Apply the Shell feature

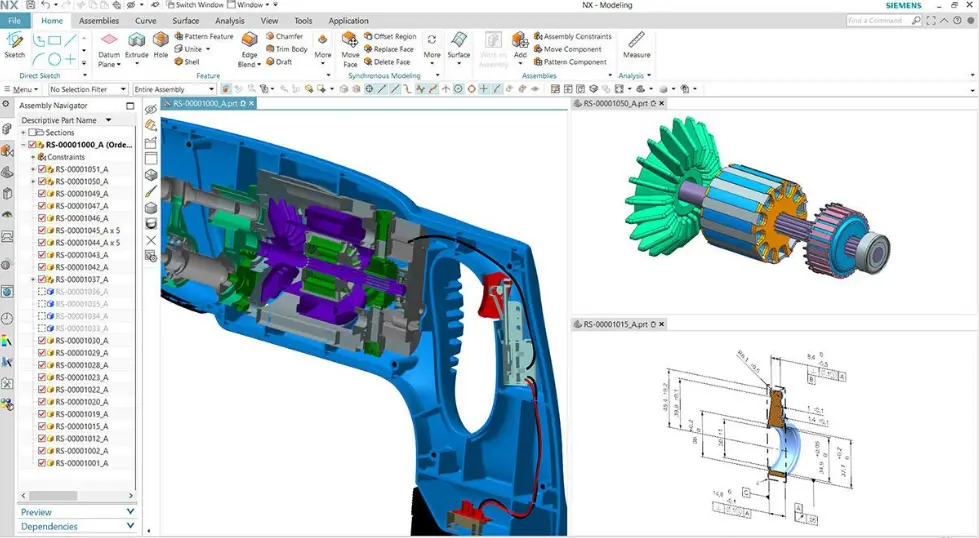[187, 62]
